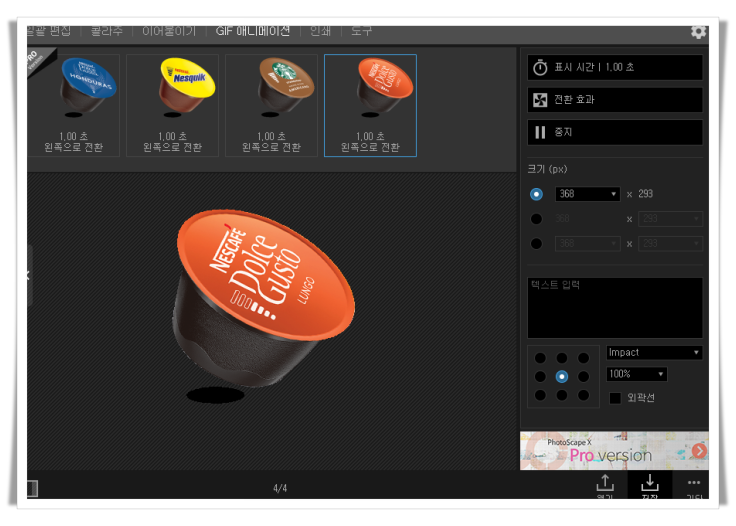736x526 pixels.
Task: Click the pause icon to stop playback
Action: (540, 132)
